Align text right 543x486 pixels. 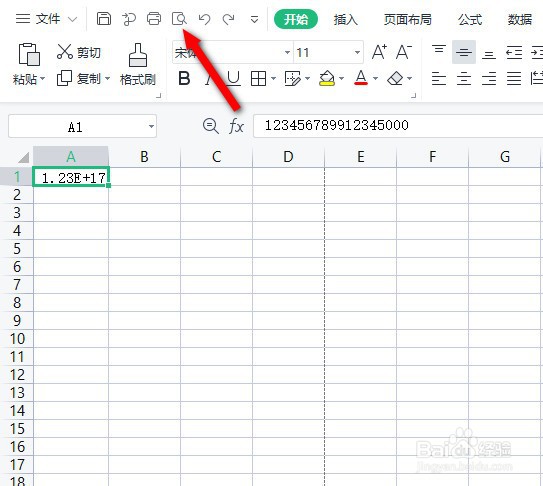click(x=489, y=79)
